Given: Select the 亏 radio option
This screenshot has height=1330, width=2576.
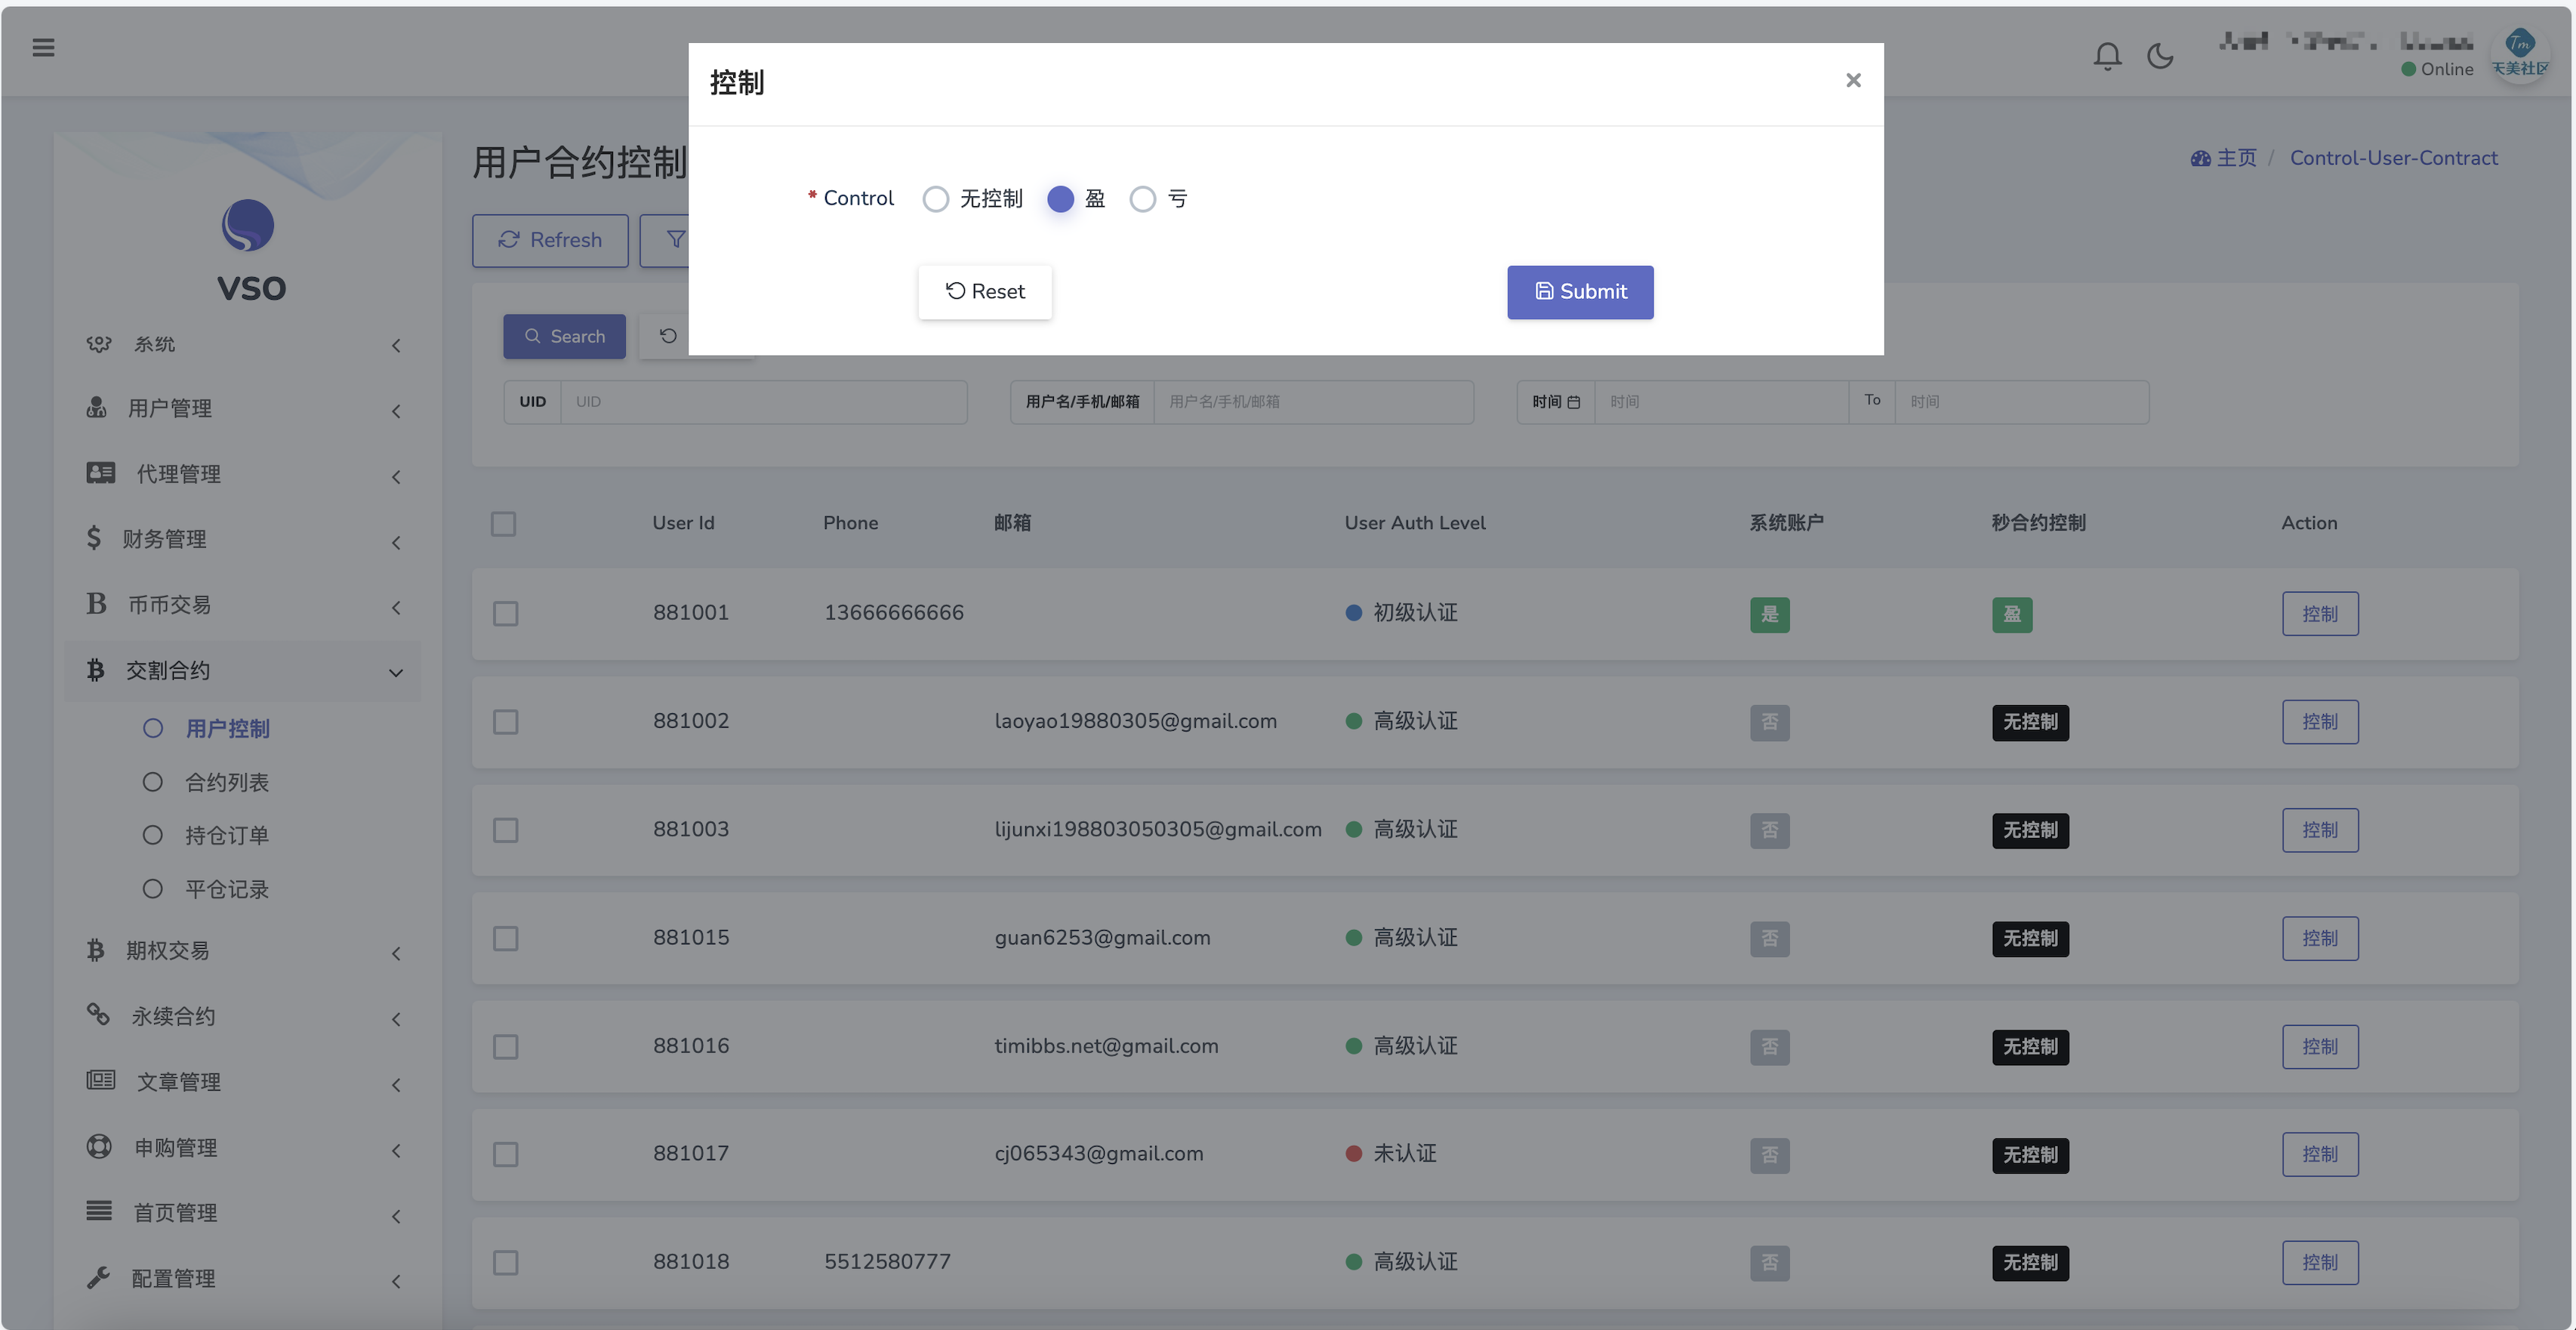Looking at the screenshot, I should pos(1142,199).
